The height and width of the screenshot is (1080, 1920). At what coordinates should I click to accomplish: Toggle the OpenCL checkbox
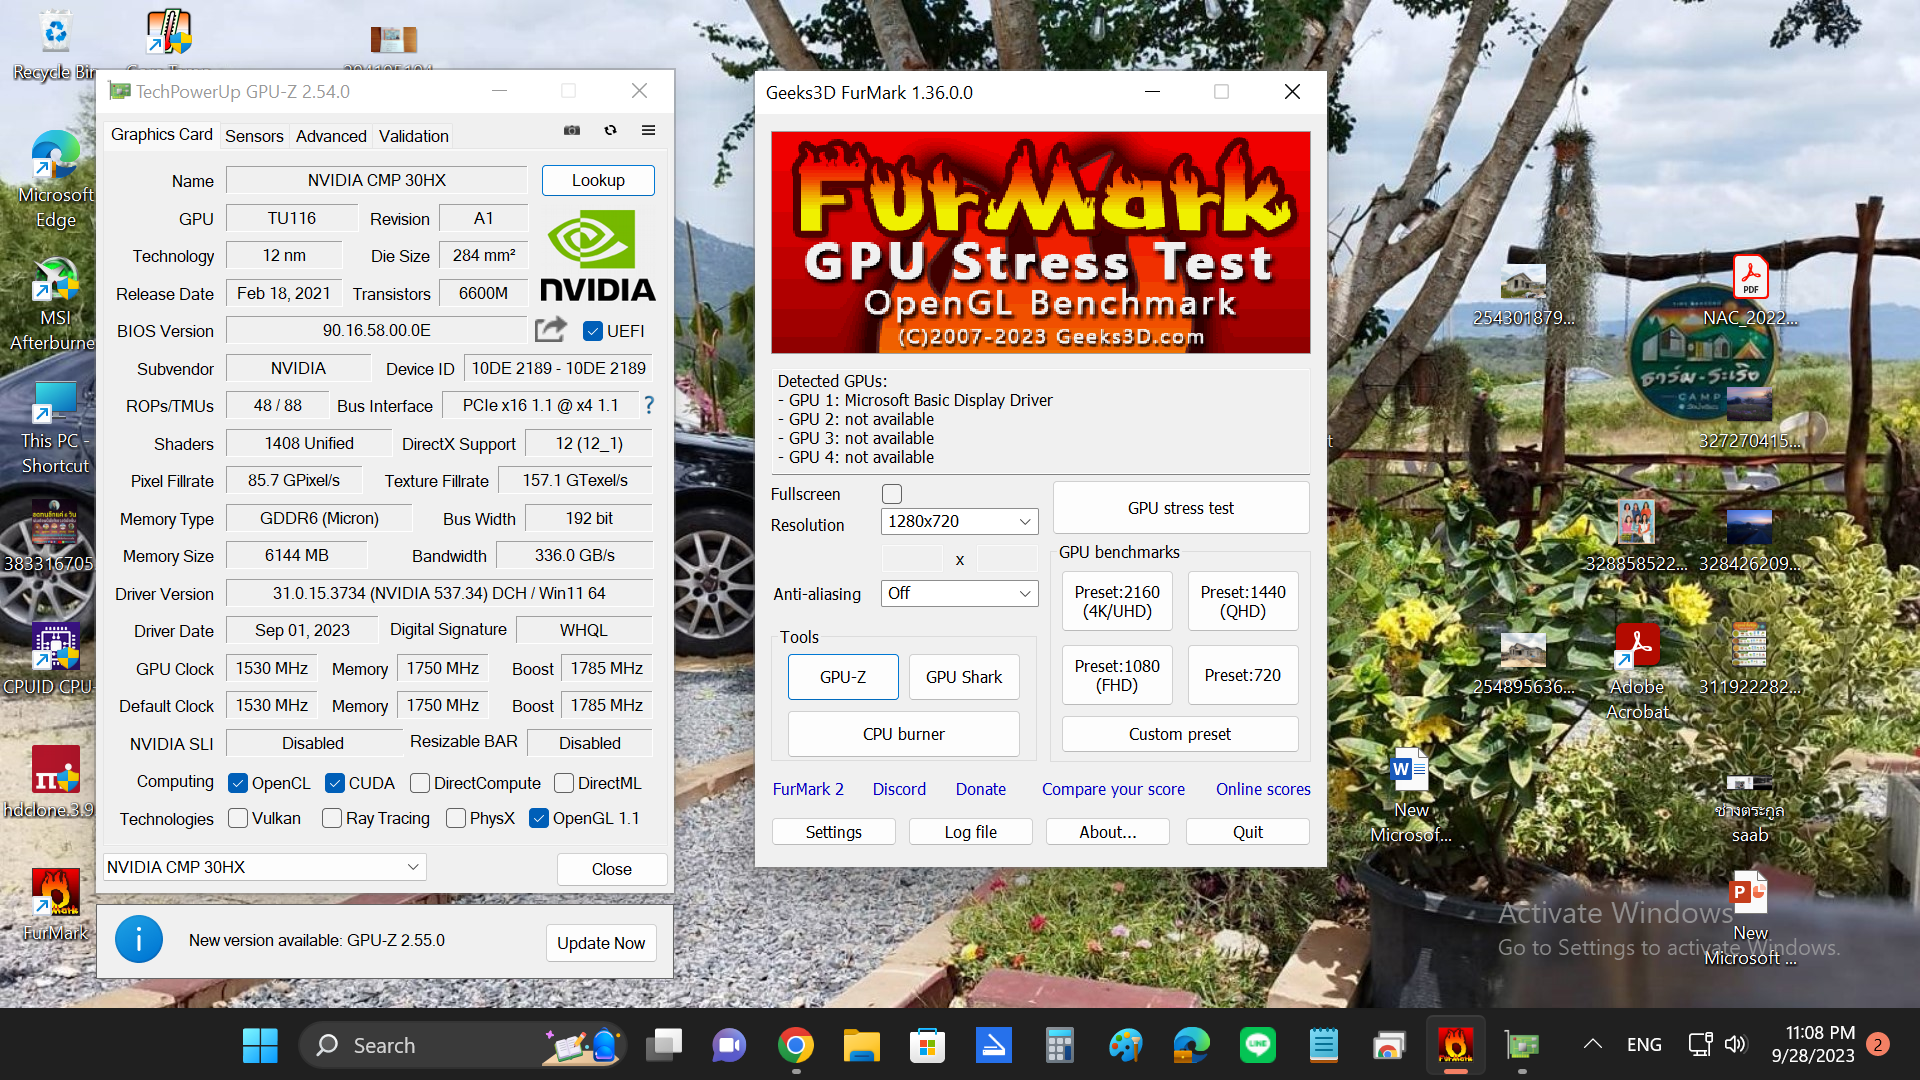[x=238, y=783]
